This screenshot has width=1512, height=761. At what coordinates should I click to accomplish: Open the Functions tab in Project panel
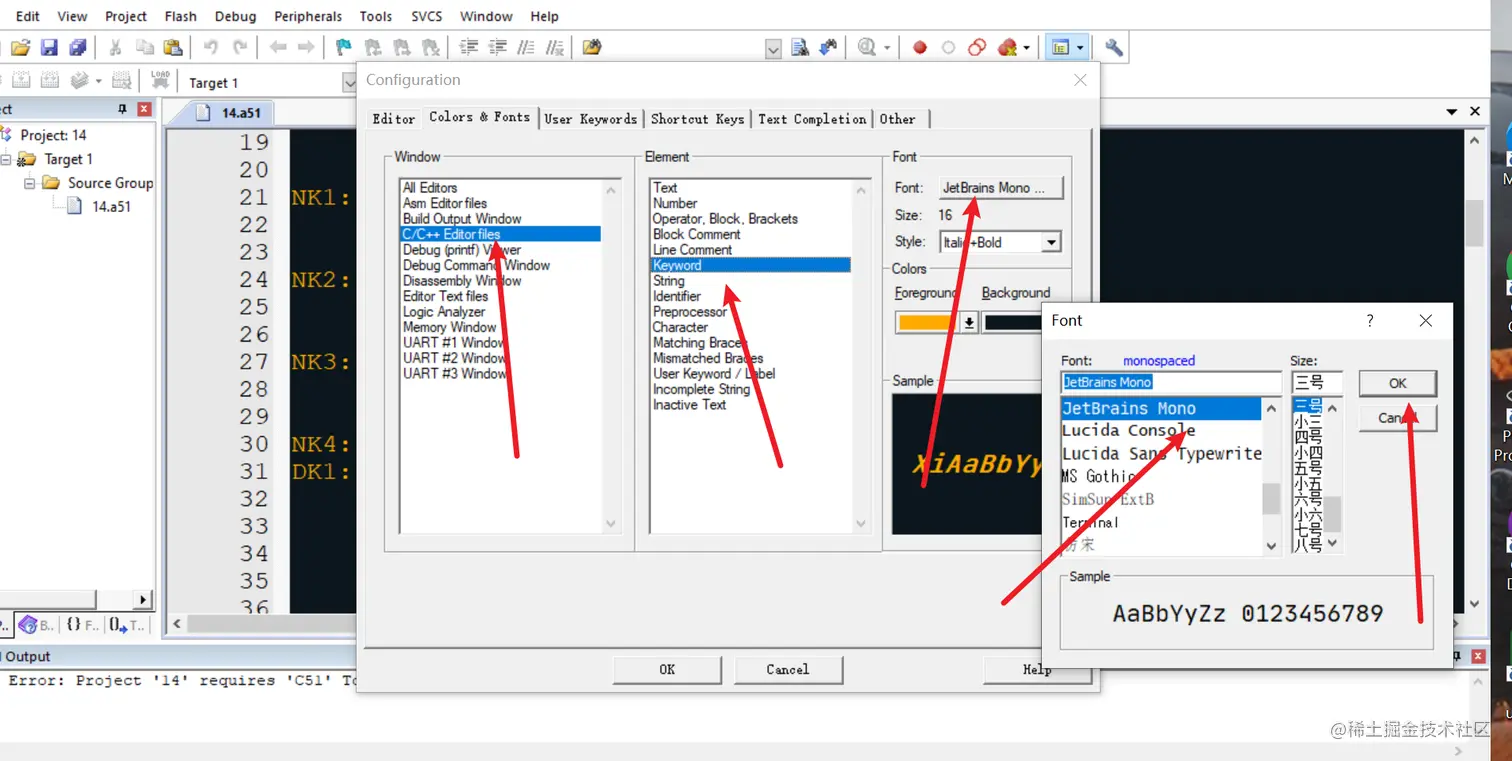82,625
